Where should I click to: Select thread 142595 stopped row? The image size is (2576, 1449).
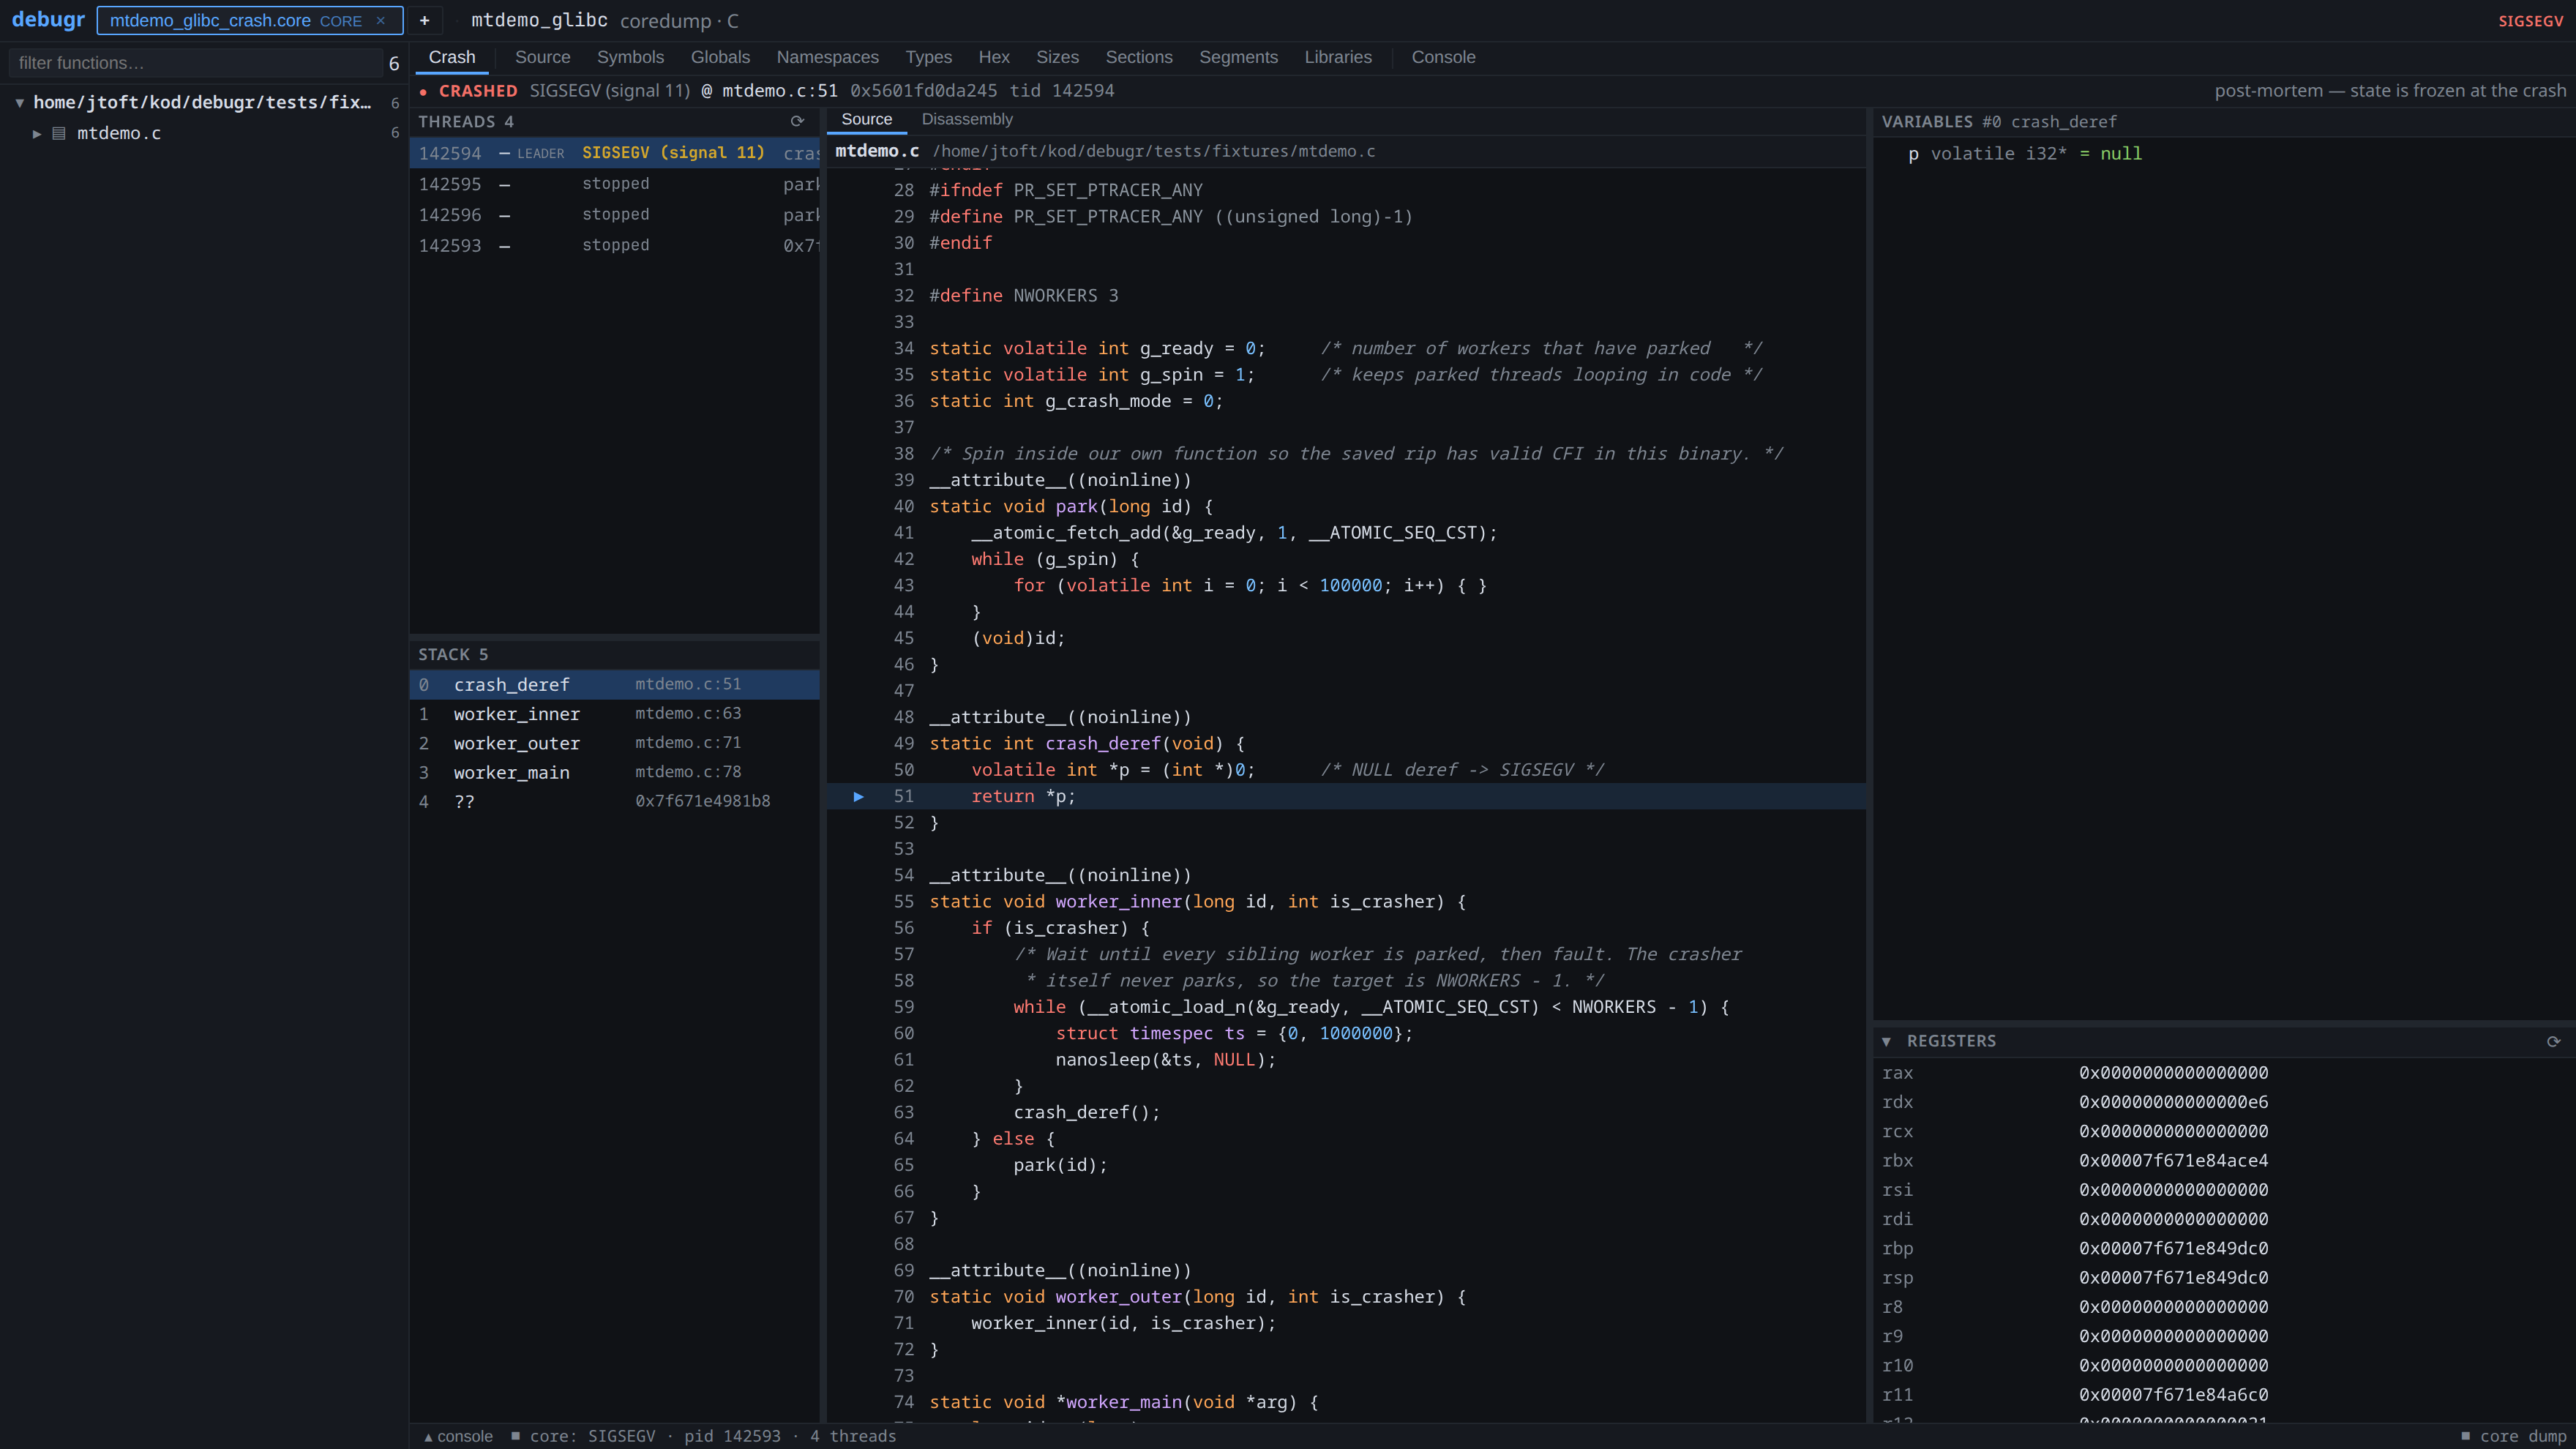pos(614,184)
